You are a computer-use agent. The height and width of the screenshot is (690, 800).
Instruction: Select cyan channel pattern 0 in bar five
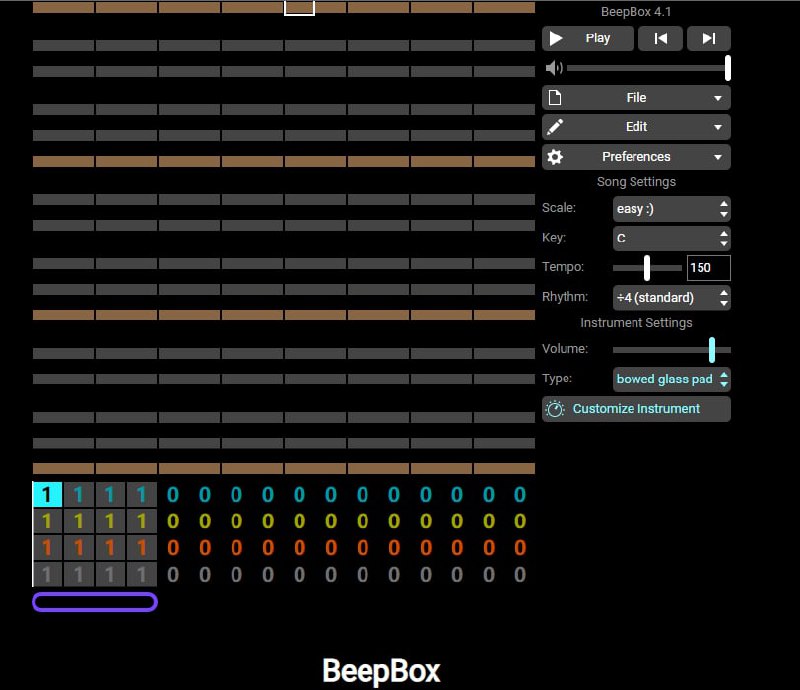pyautogui.click(x=173, y=494)
